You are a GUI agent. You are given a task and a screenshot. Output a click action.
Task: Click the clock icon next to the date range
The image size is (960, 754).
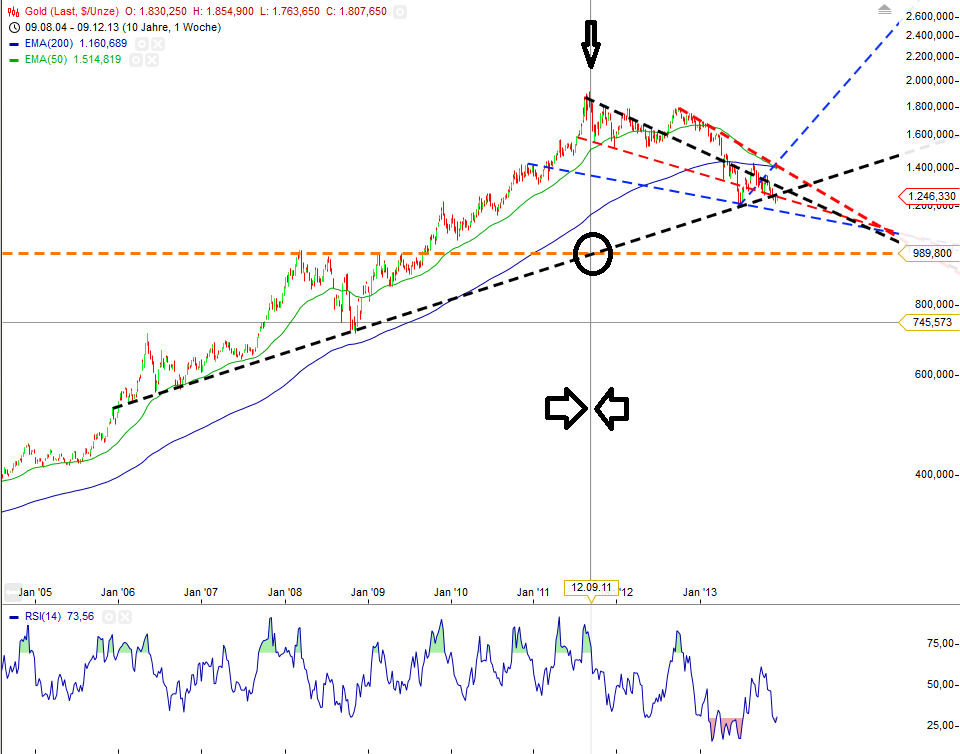pos(13,27)
